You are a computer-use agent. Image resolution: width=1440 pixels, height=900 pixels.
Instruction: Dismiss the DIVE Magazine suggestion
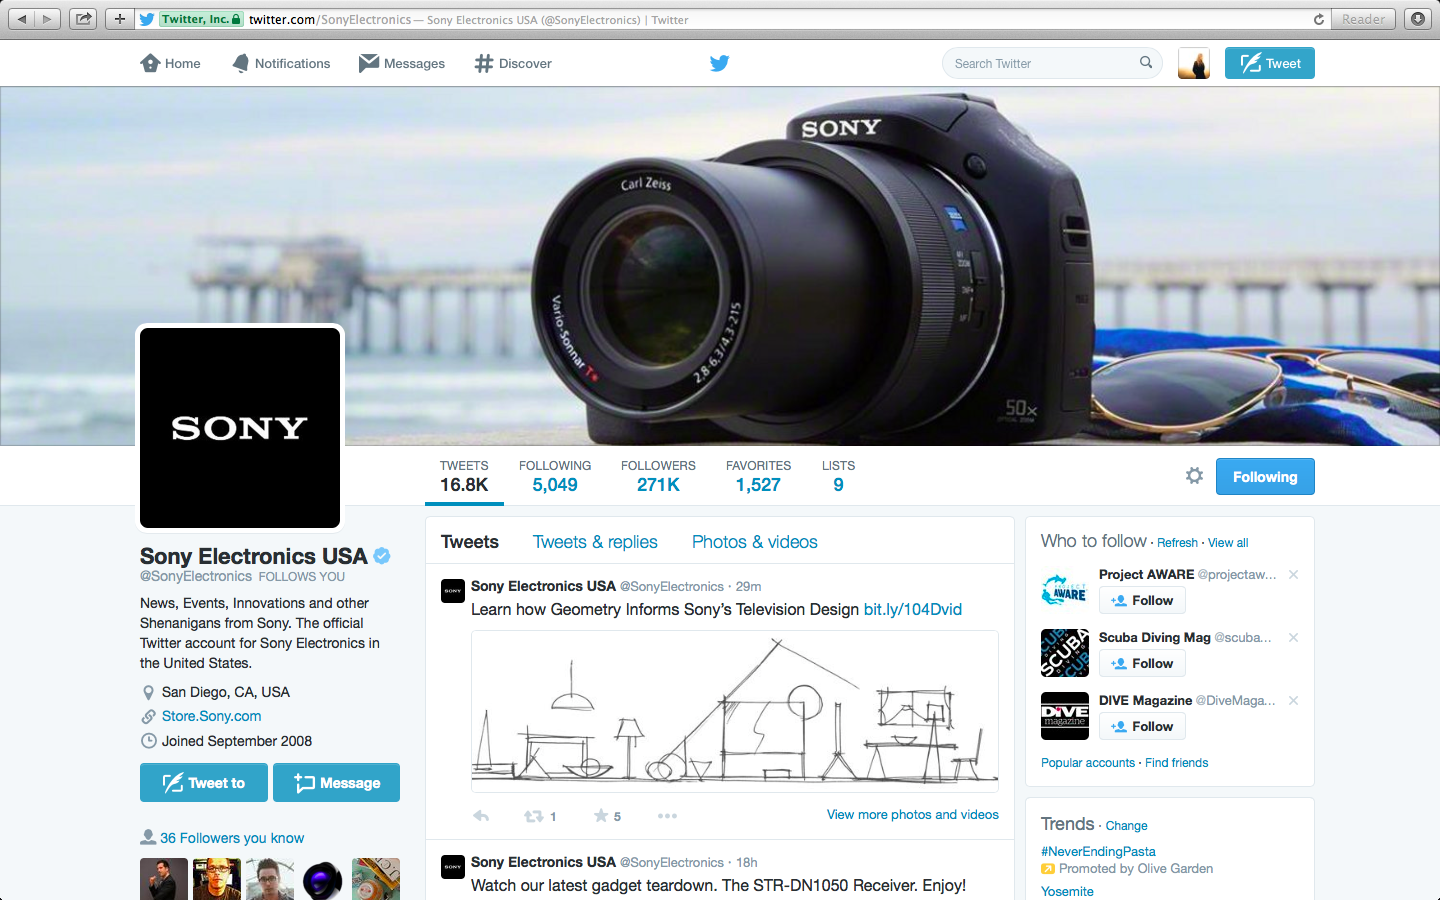(x=1293, y=700)
